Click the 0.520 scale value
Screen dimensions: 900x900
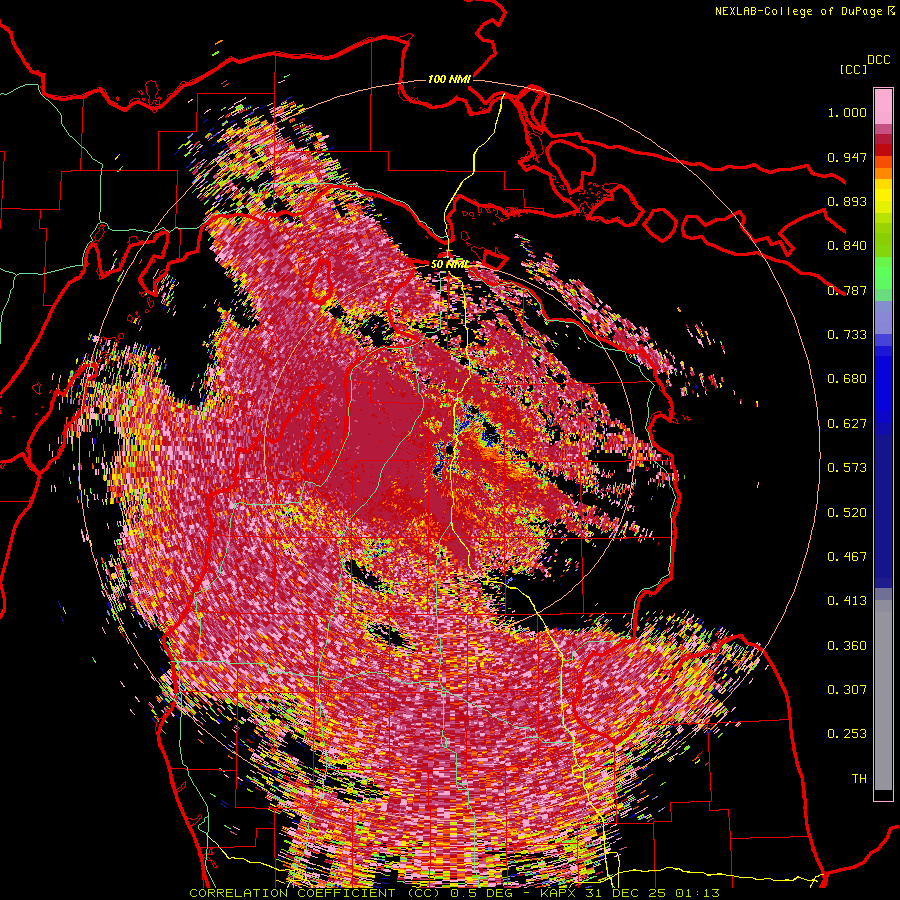(x=847, y=513)
